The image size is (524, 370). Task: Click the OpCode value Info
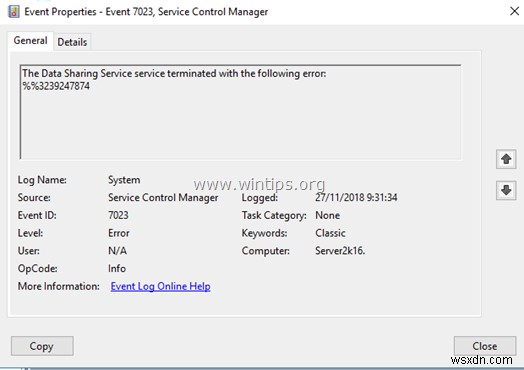point(117,268)
